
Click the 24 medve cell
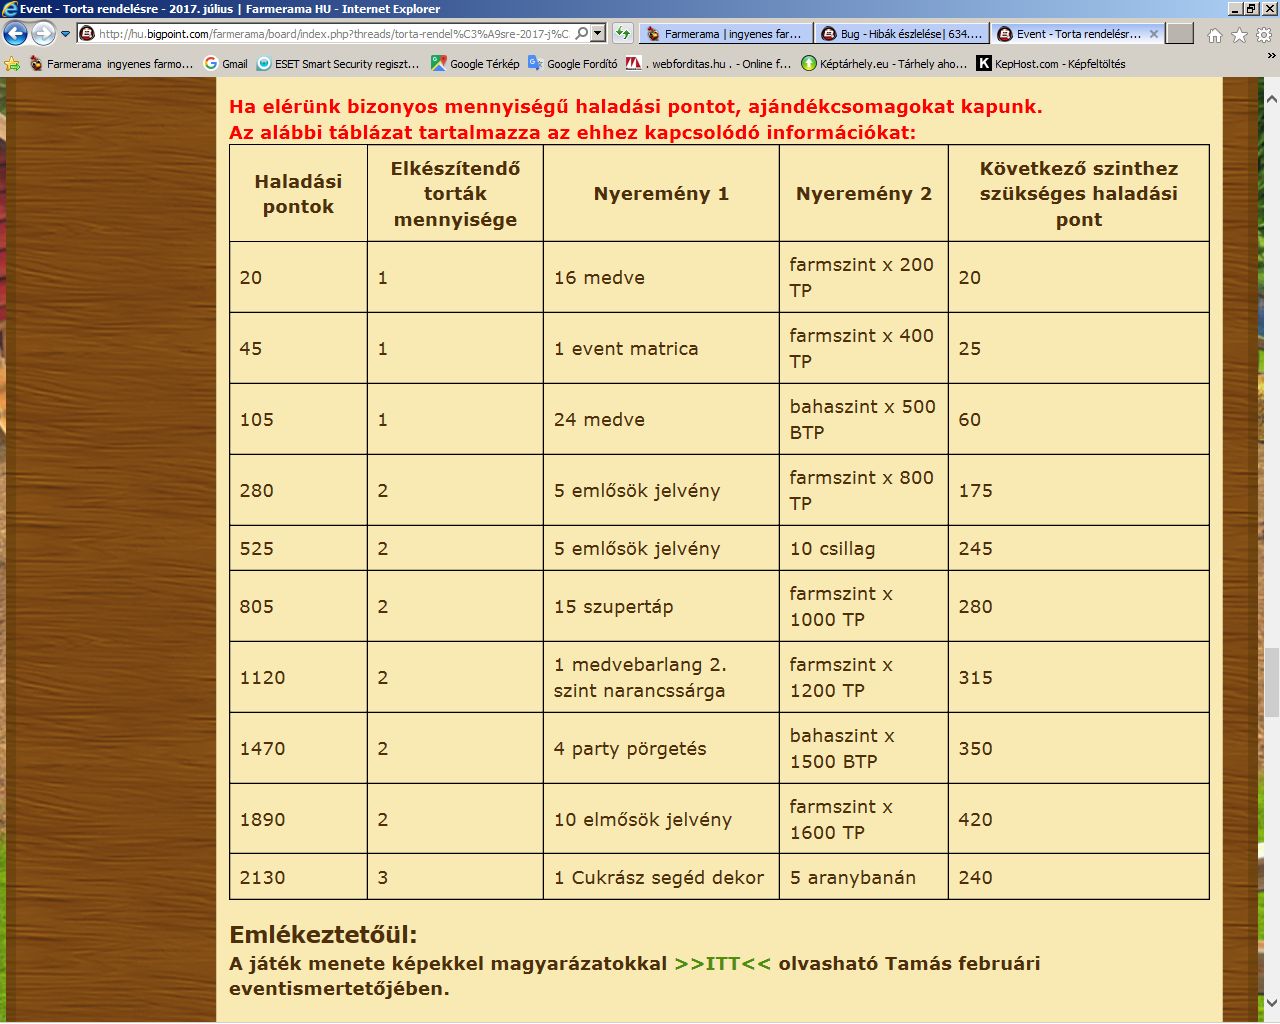click(661, 419)
